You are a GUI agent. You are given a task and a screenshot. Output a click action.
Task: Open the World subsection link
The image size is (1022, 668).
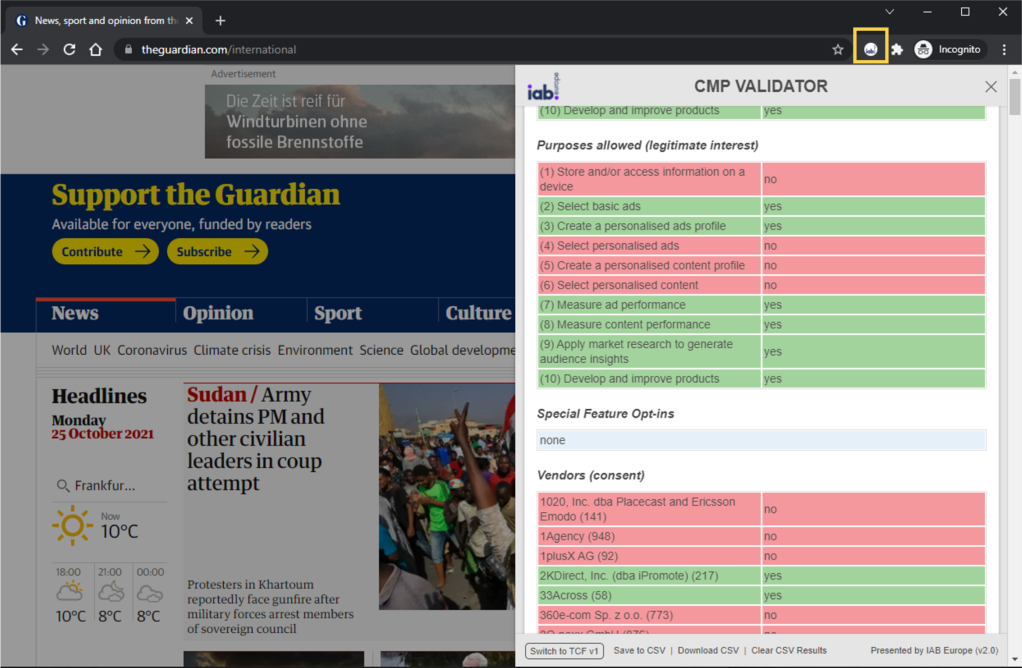(69, 351)
